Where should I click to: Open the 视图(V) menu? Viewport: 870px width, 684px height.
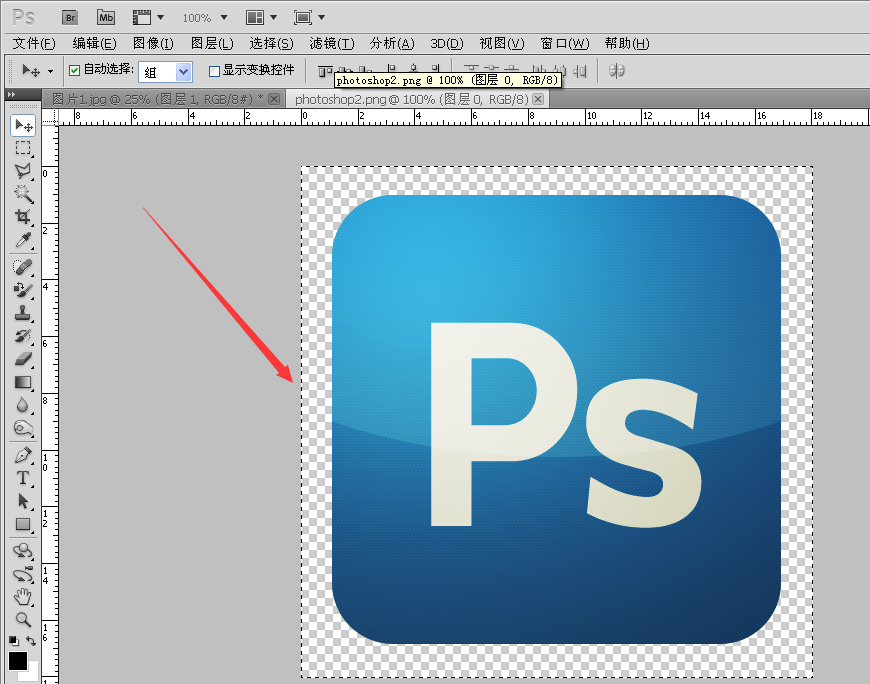pos(502,43)
